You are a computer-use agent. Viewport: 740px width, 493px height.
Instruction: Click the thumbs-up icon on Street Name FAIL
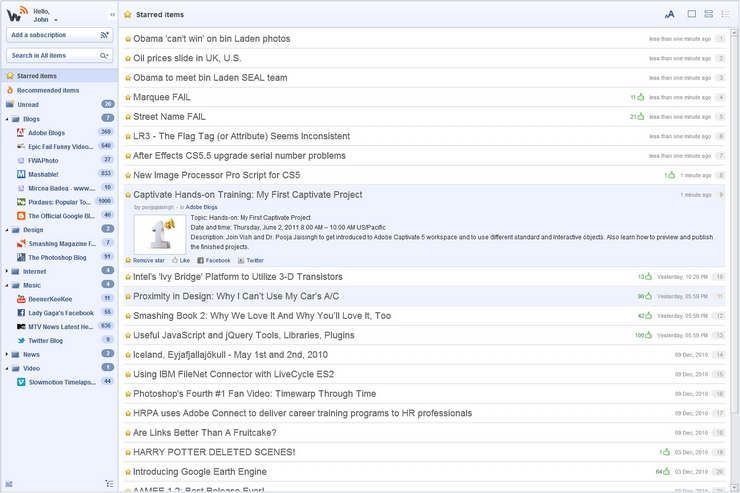point(642,117)
